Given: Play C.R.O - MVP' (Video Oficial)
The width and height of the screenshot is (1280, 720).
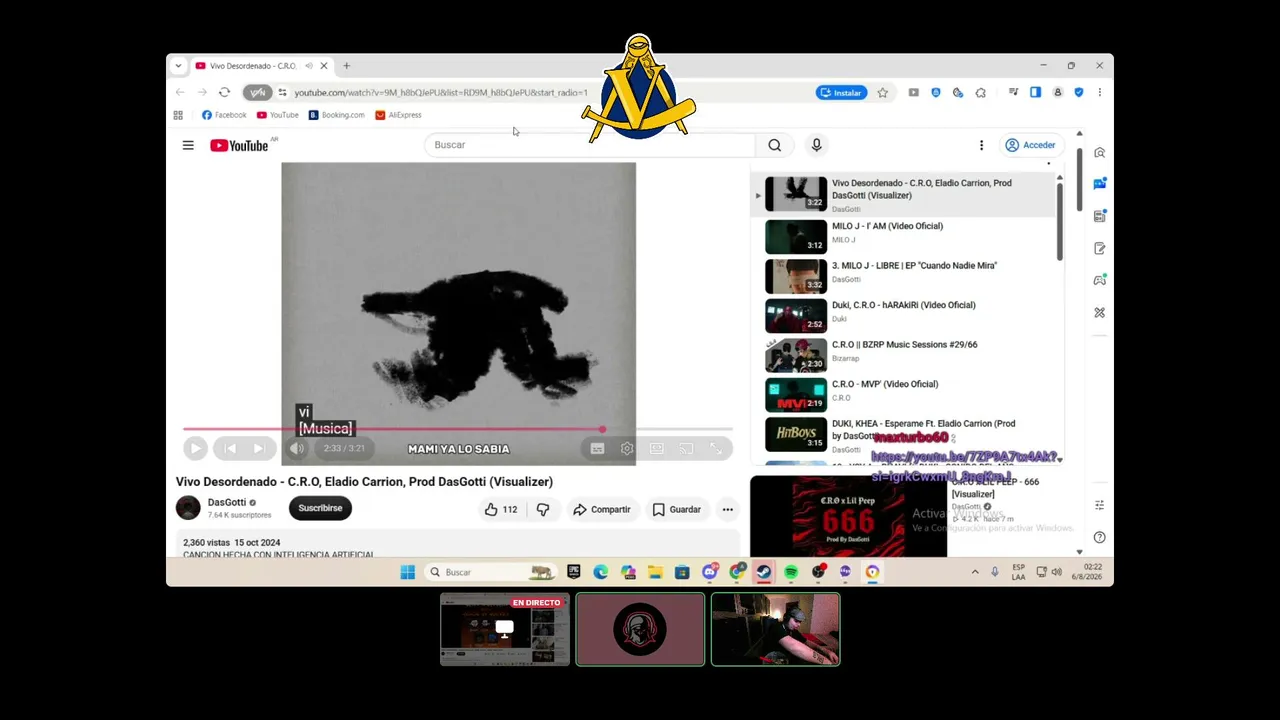Looking at the screenshot, I should point(907,395).
